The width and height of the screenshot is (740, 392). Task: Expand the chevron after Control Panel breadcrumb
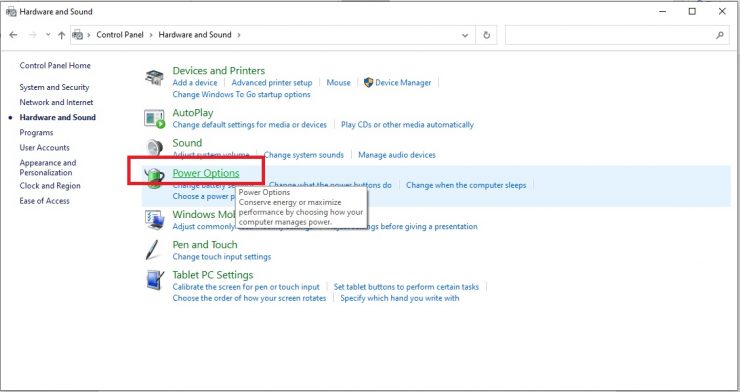click(151, 35)
